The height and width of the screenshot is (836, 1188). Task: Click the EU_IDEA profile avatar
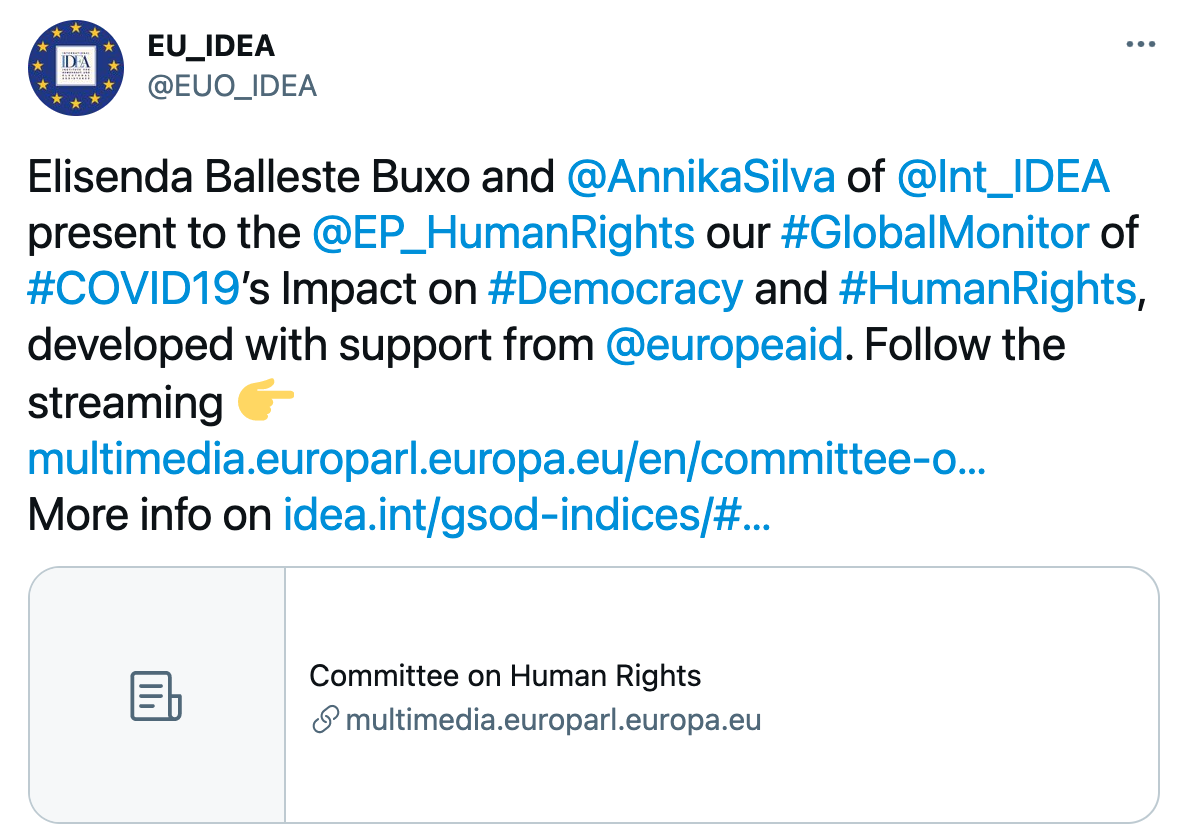pos(76,66)
